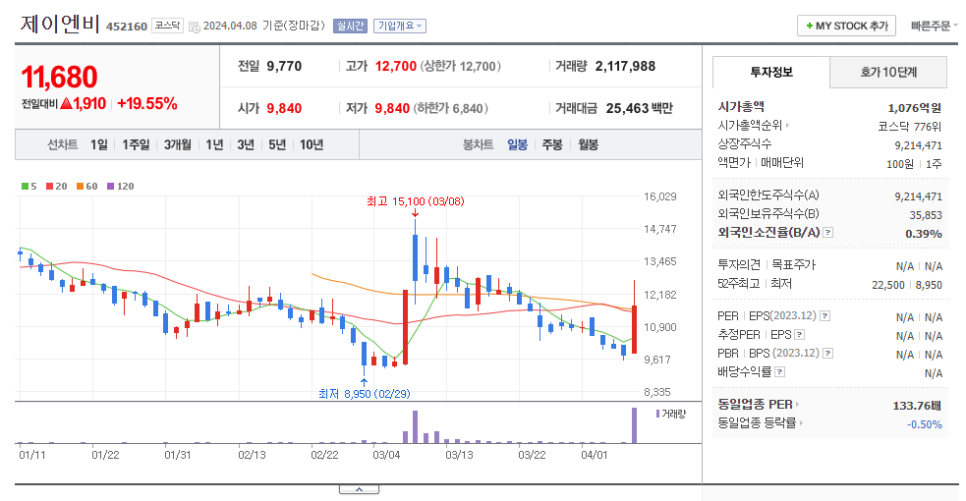Click the calendar icon beside 2024.04.08
This screenshot has height=501, width=966.
(194, 26)
